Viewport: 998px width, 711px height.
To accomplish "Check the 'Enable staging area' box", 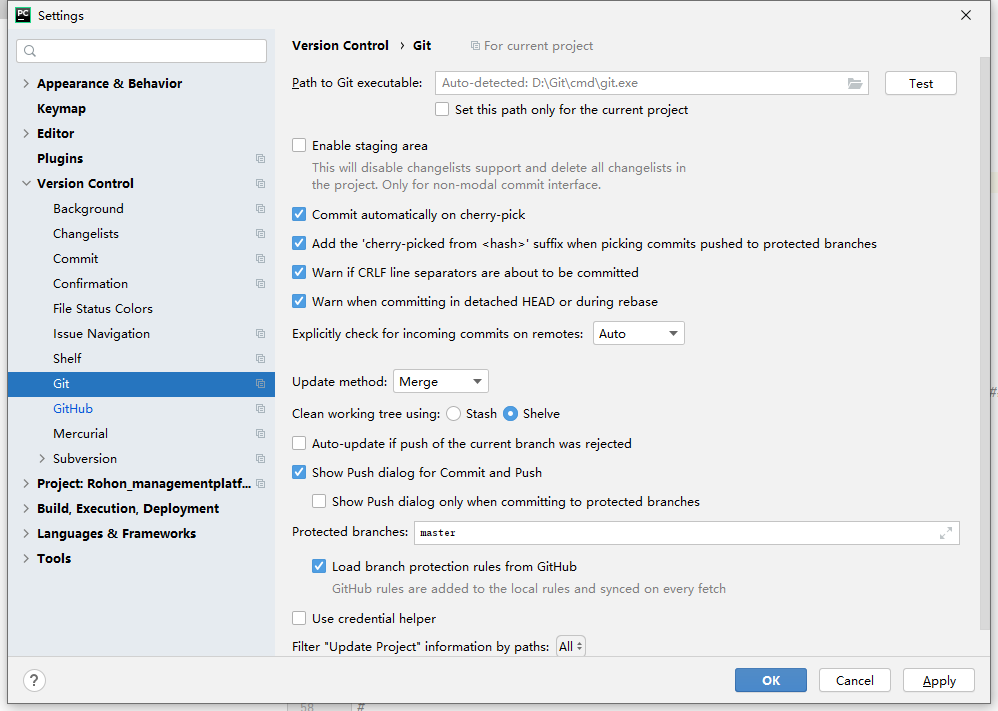I will pyautogui.click(x=299, y=145).
